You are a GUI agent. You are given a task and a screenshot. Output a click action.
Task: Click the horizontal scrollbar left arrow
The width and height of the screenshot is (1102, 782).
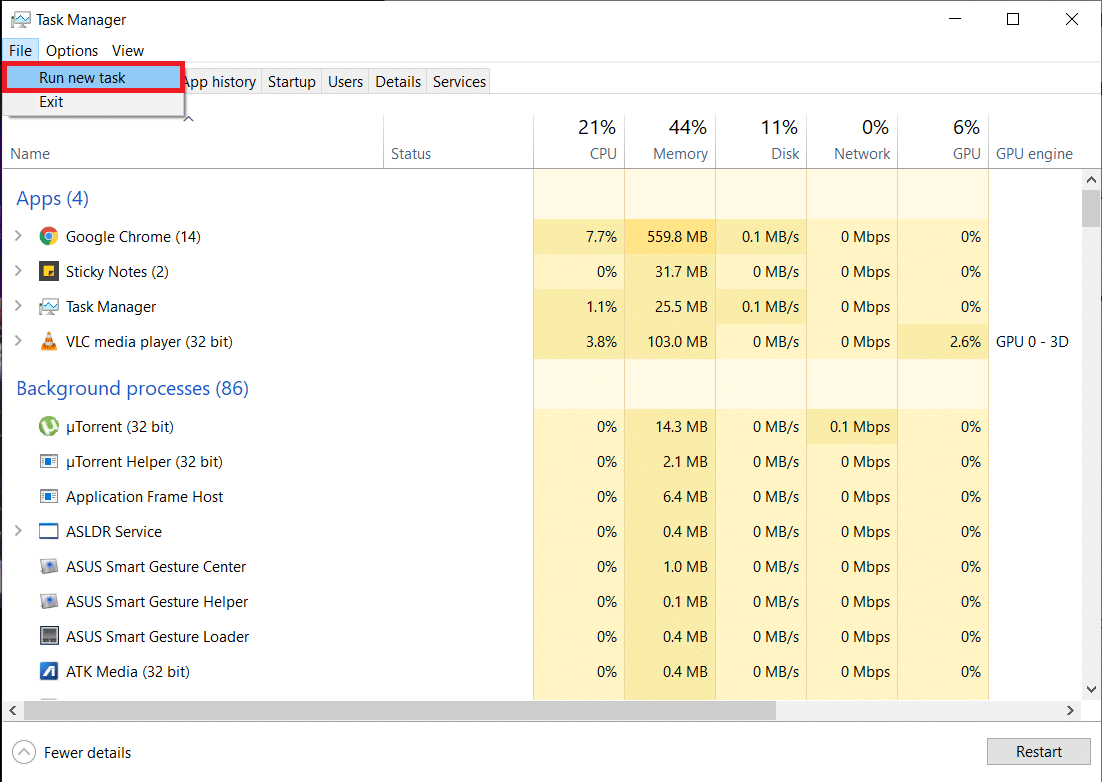point(13,710)
